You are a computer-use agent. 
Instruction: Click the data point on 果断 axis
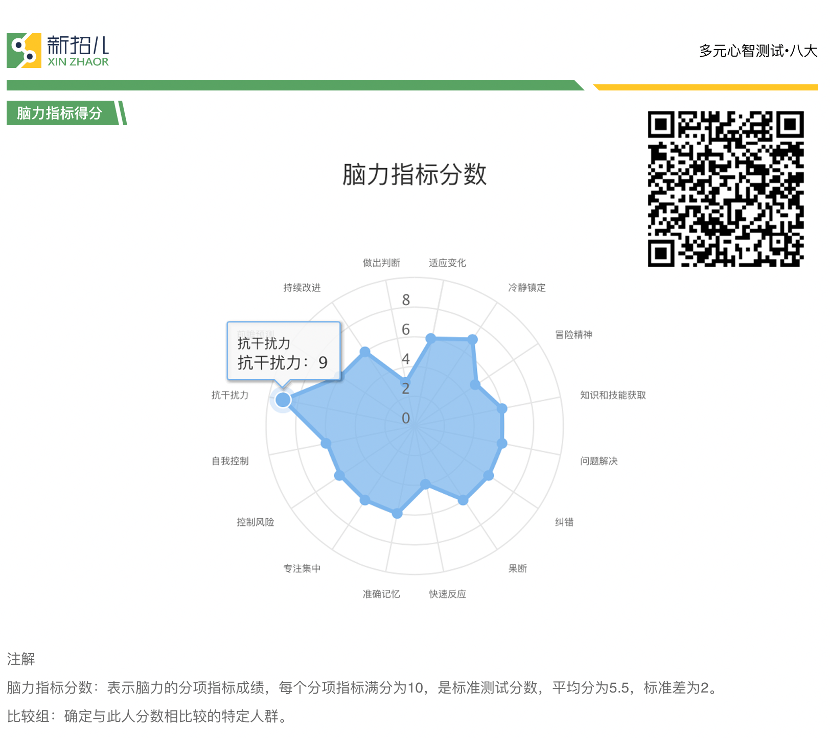[463, 500]
